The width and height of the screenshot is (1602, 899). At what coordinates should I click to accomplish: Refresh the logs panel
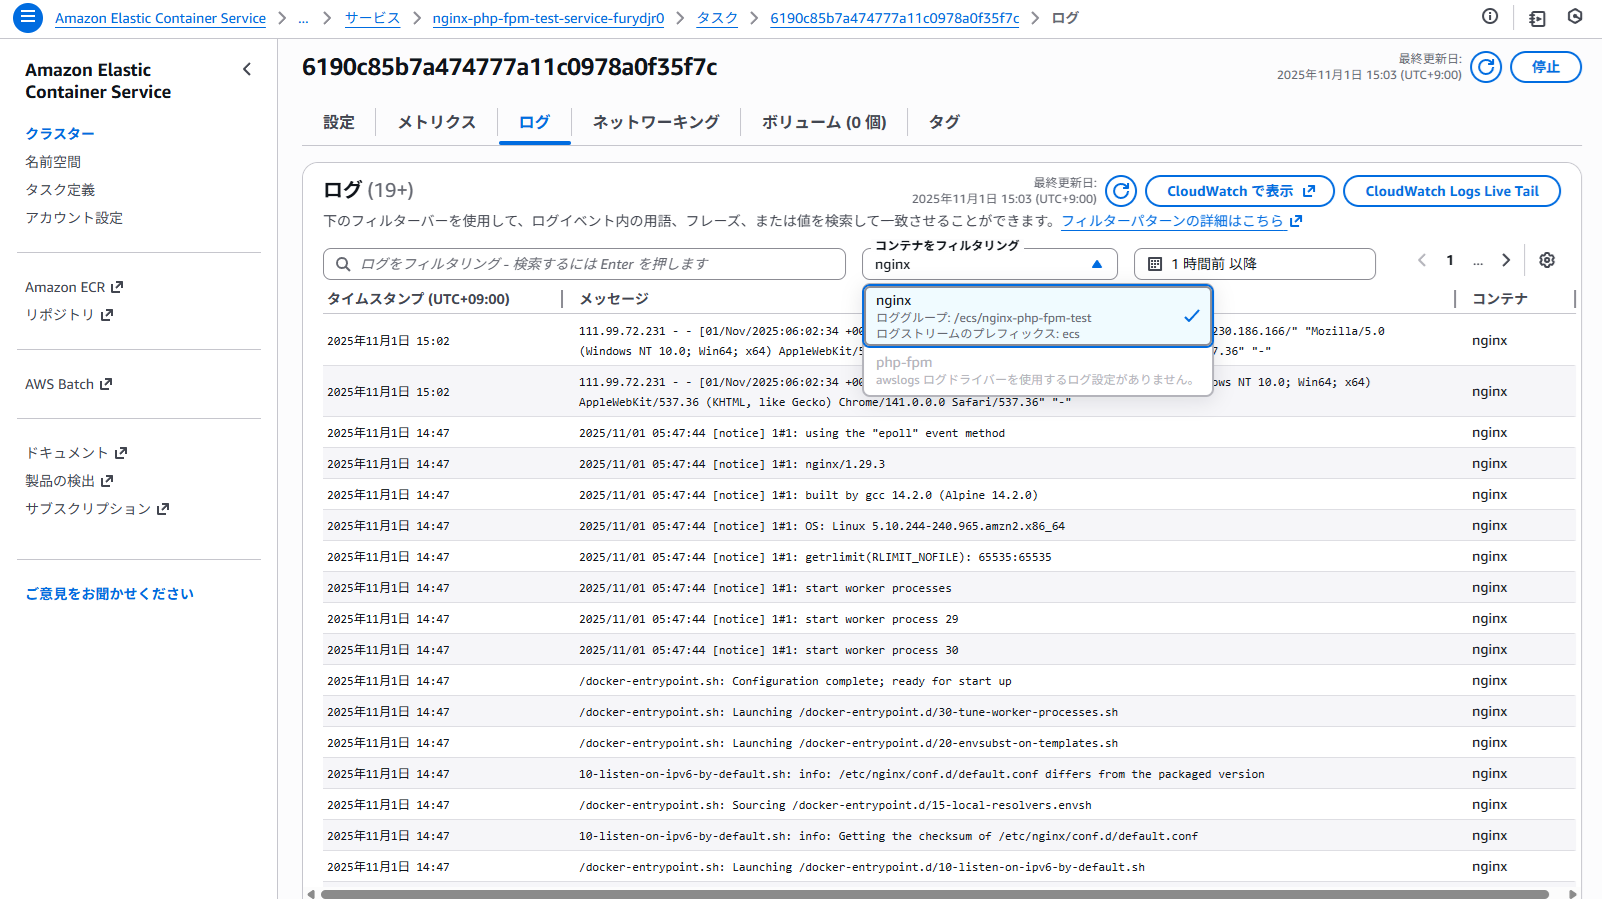tap(1121, 191)
